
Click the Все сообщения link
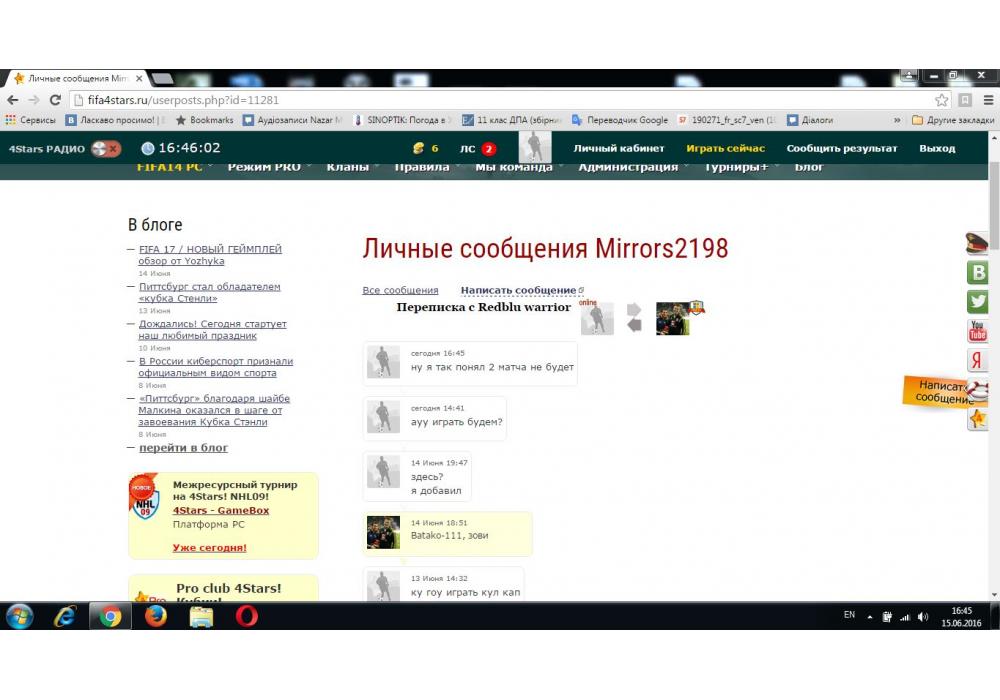[x=400, y=290]
